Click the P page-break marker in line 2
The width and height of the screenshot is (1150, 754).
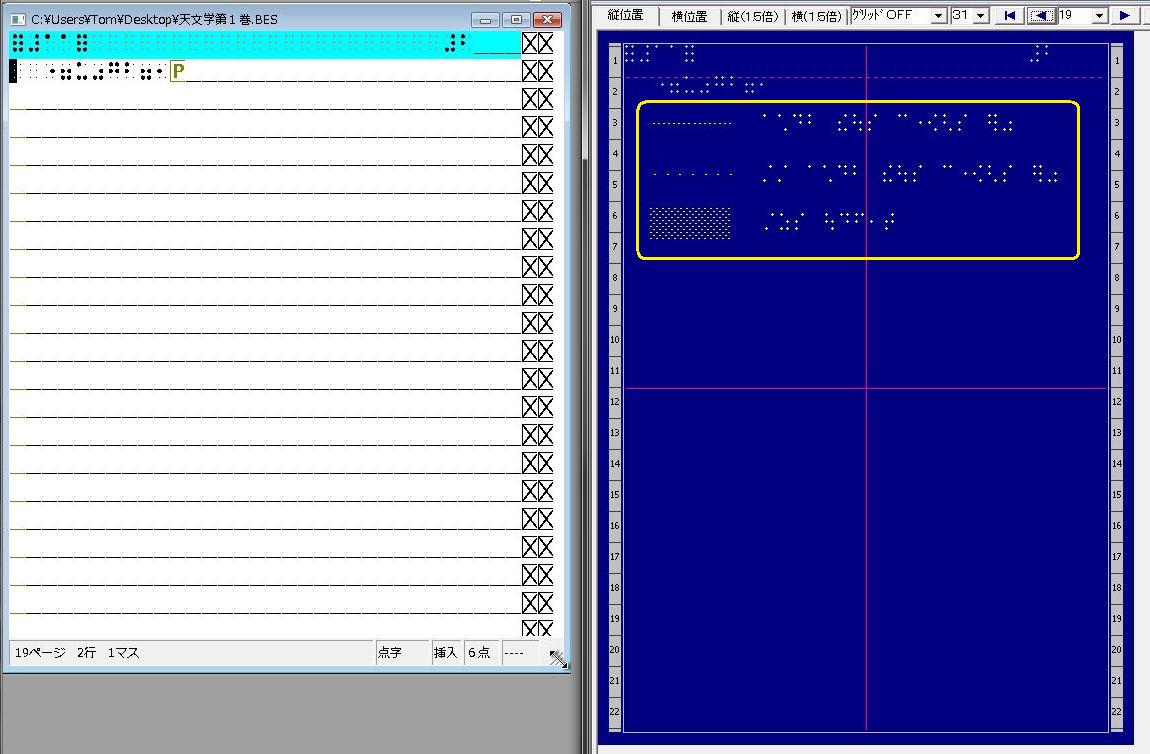coord(178,71)
